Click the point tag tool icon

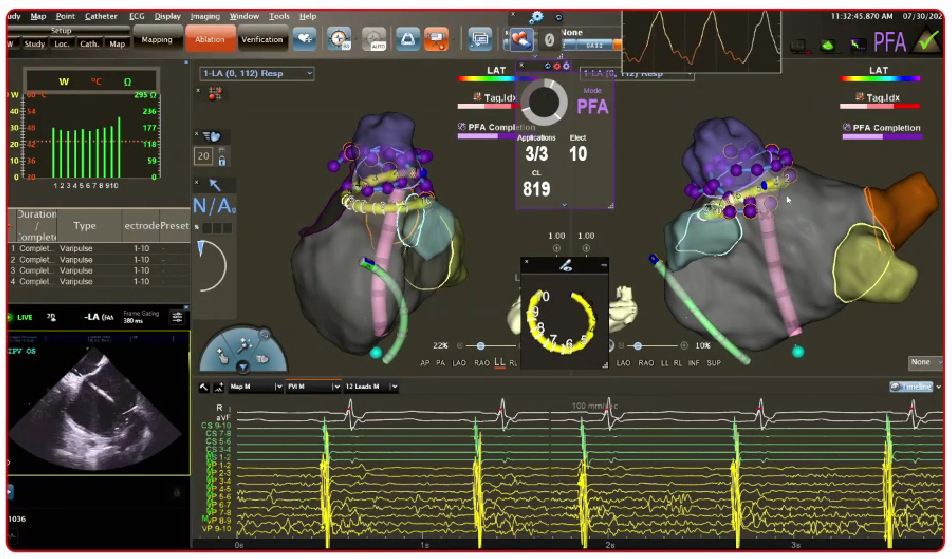tap(215, 92)
